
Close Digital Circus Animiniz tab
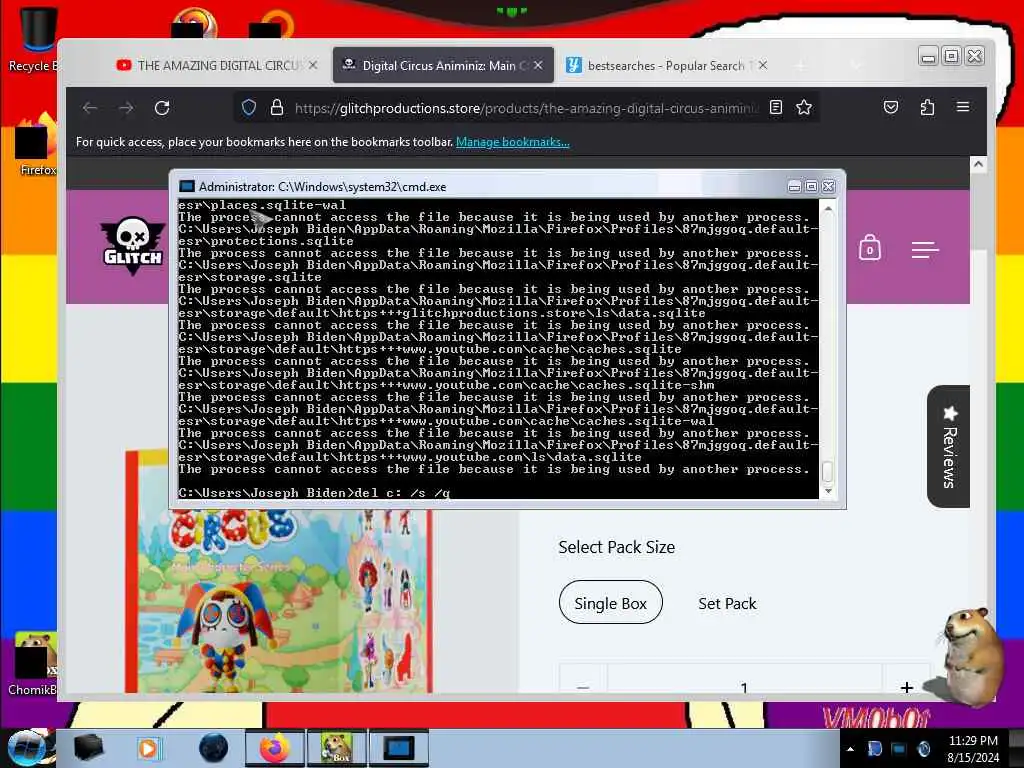click(538, 65)
